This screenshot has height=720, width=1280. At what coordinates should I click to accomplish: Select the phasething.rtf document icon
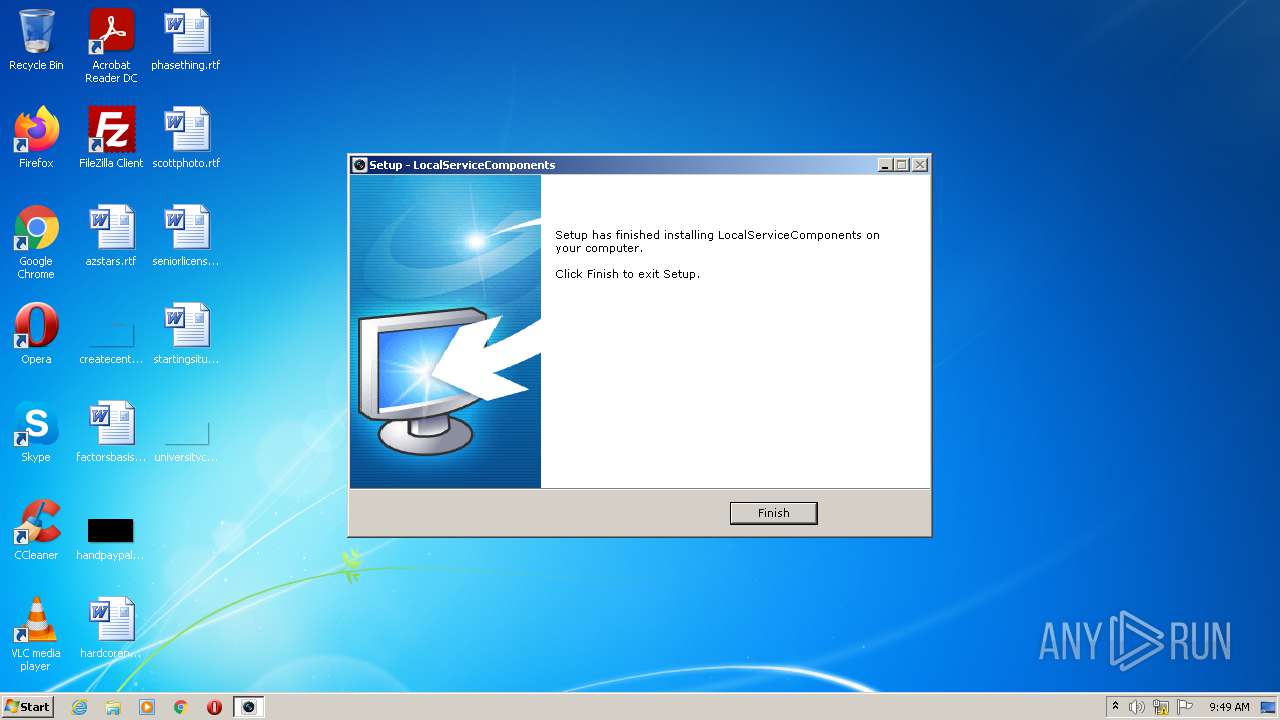[186, 40]
